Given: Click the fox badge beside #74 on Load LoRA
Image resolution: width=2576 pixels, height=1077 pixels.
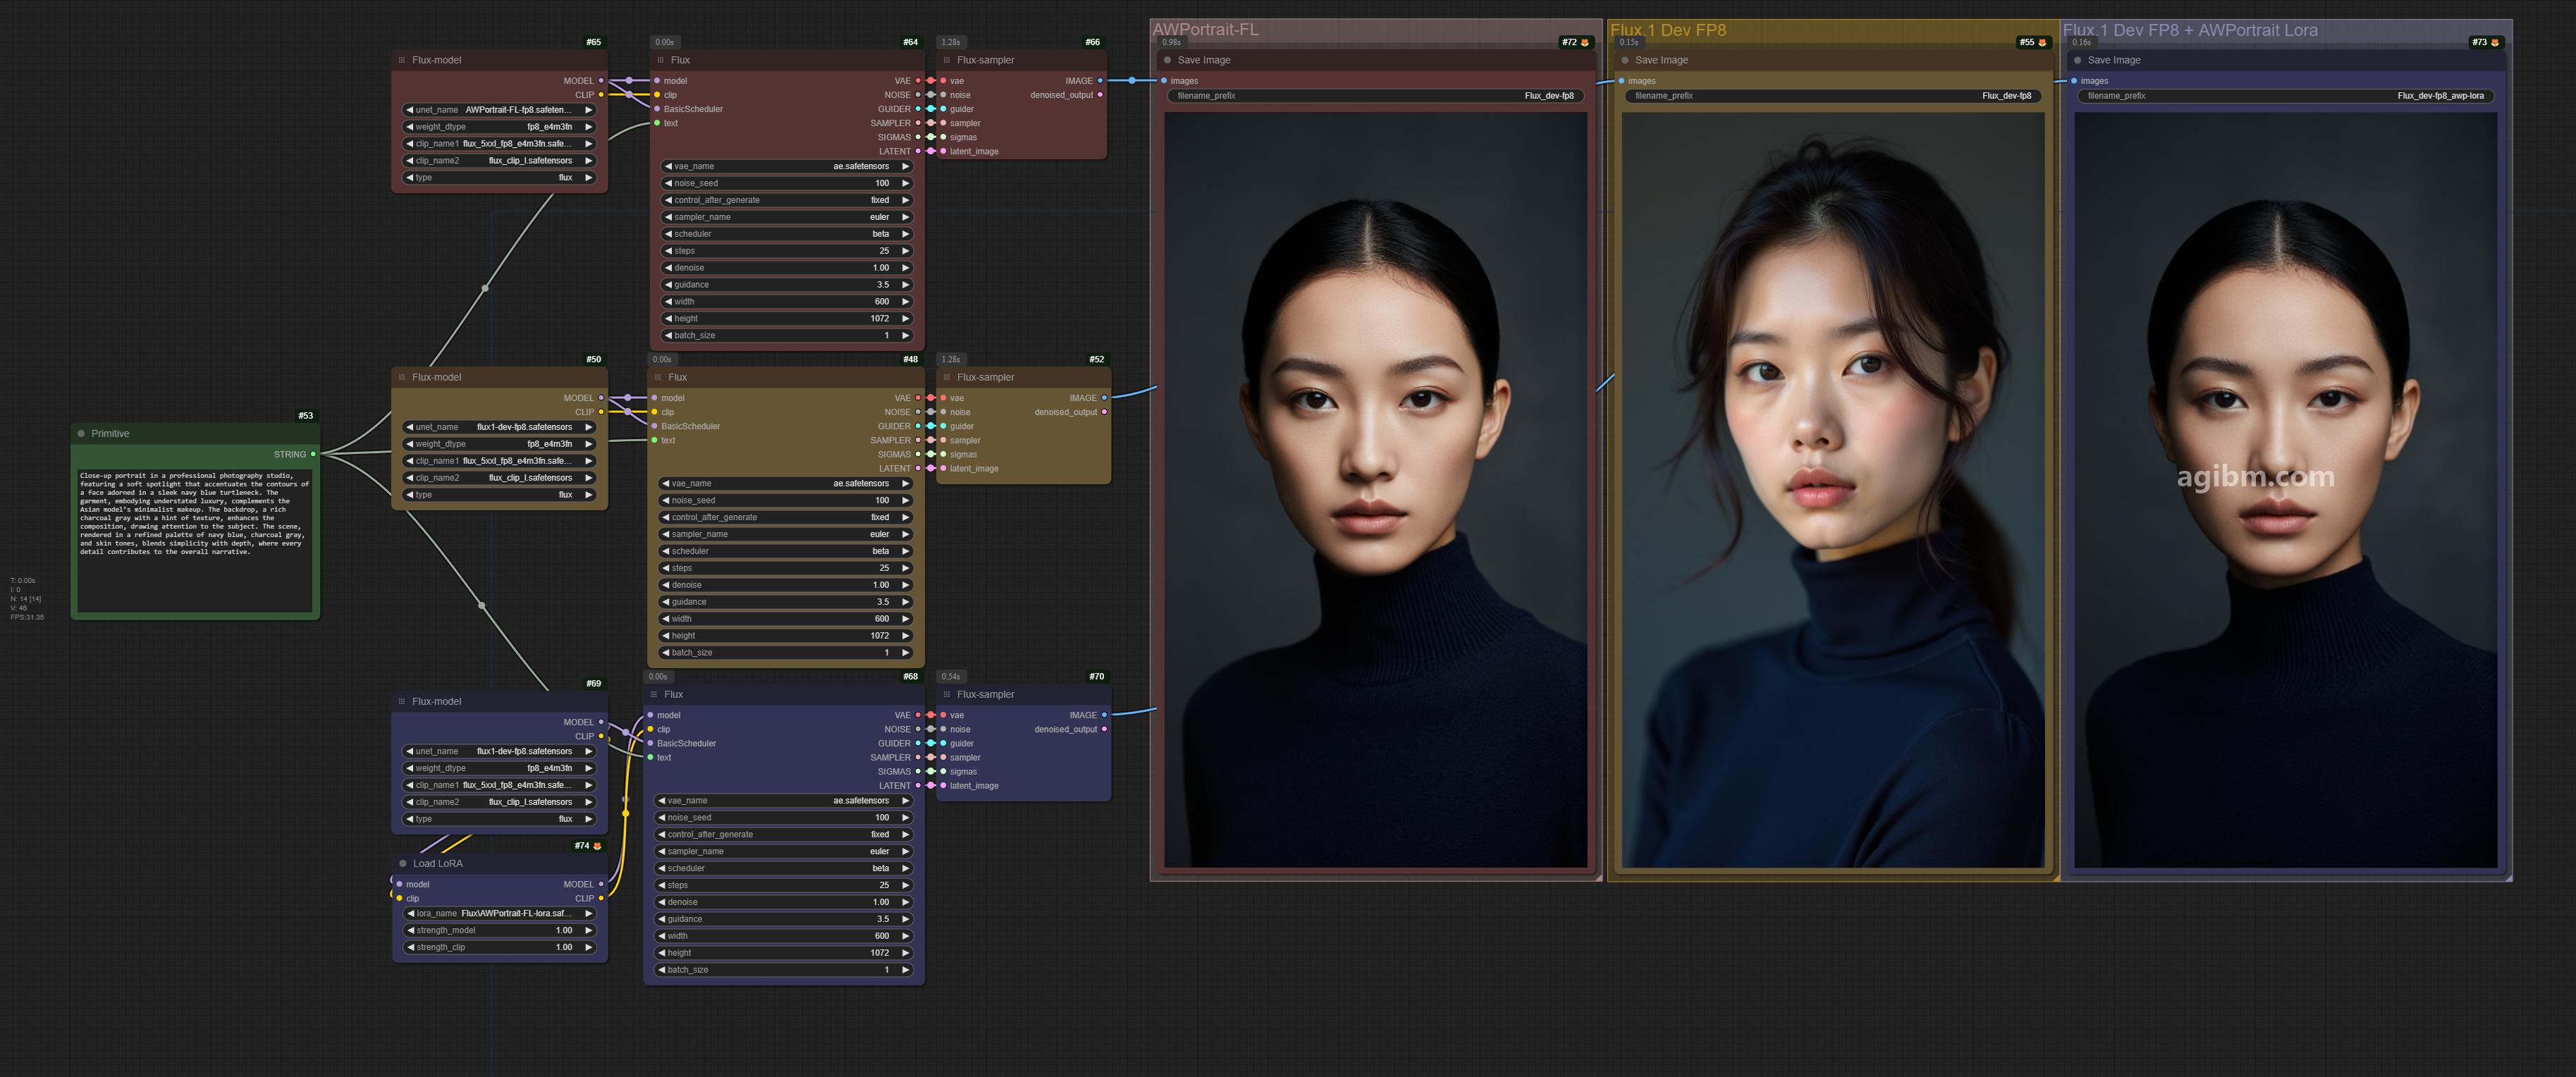Looking at the screenshot, I should (597, 846).
